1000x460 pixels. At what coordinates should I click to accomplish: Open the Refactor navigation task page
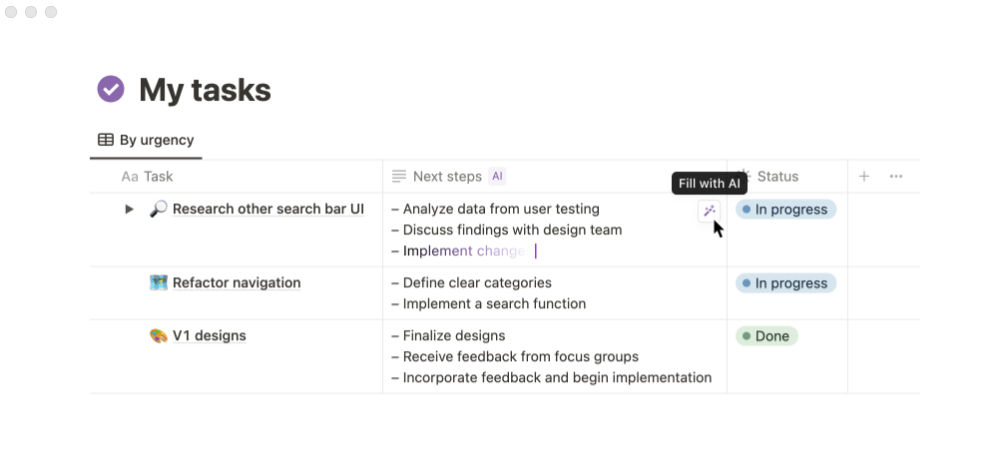[237, 283]
